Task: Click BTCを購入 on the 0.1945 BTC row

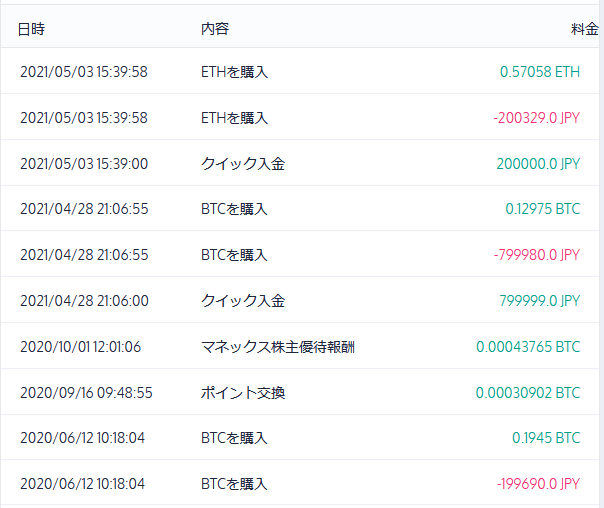Action: (234, 438)
